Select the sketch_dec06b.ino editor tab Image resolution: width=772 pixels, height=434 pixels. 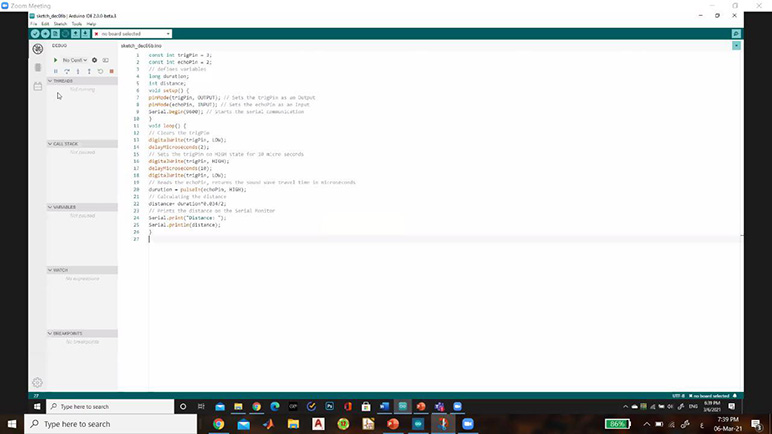click(x=141, y=46)
